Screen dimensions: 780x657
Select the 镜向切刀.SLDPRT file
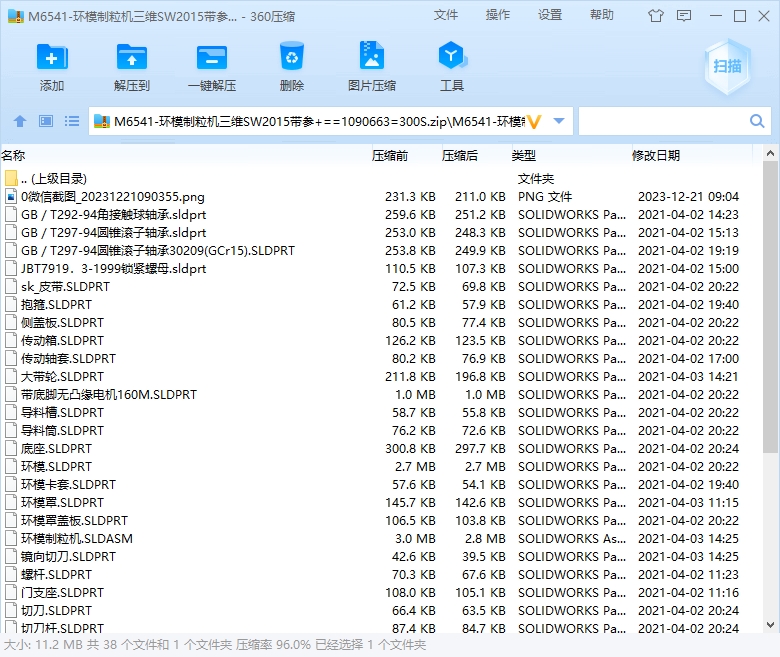pyautogui.click(x=381, y=556)
